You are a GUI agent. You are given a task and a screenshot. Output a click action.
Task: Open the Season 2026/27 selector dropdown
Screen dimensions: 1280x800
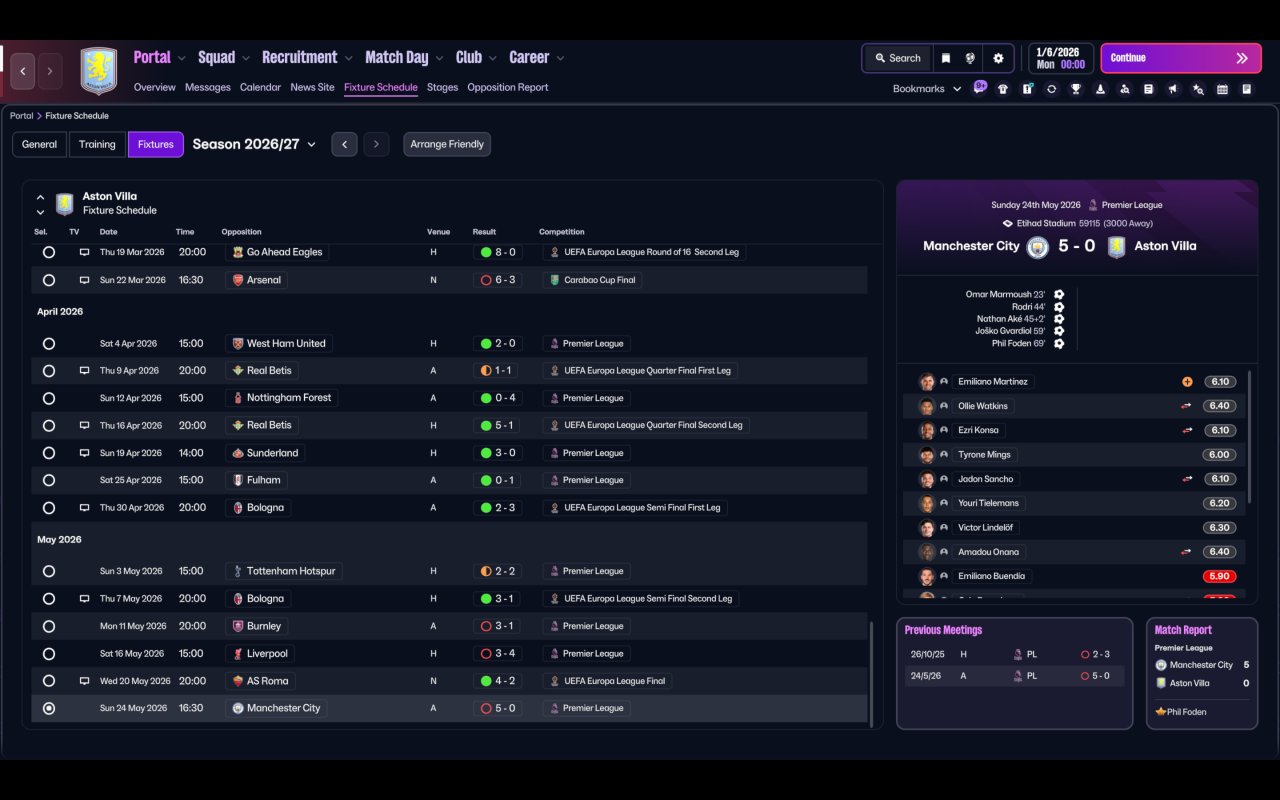(254, 144)
